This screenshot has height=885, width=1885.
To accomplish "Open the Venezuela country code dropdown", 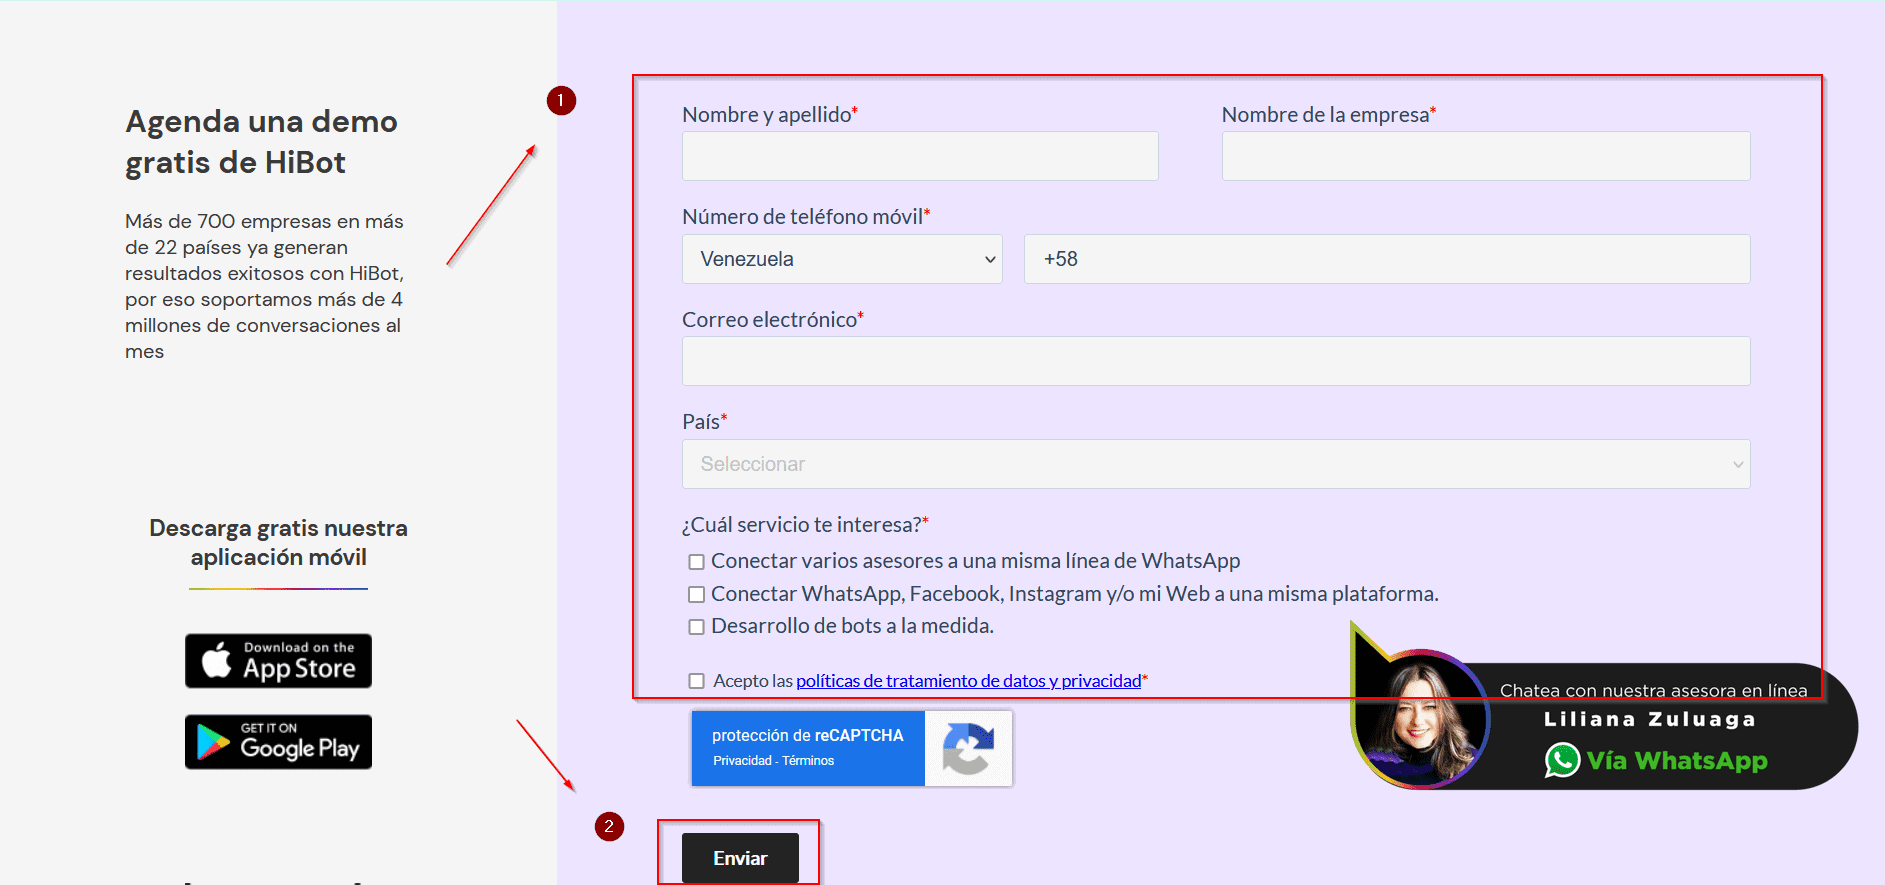I will [842, 259].
